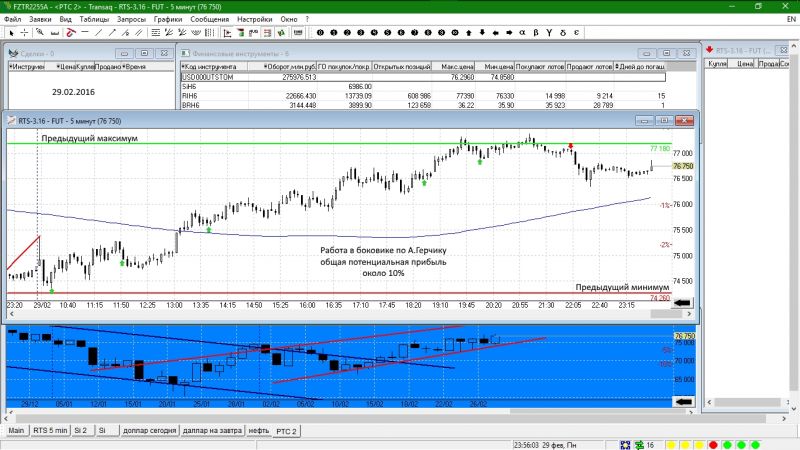Insert the delta symbol marker
Image resolution: width=800 pixels, height=450 pixels.
563,33
